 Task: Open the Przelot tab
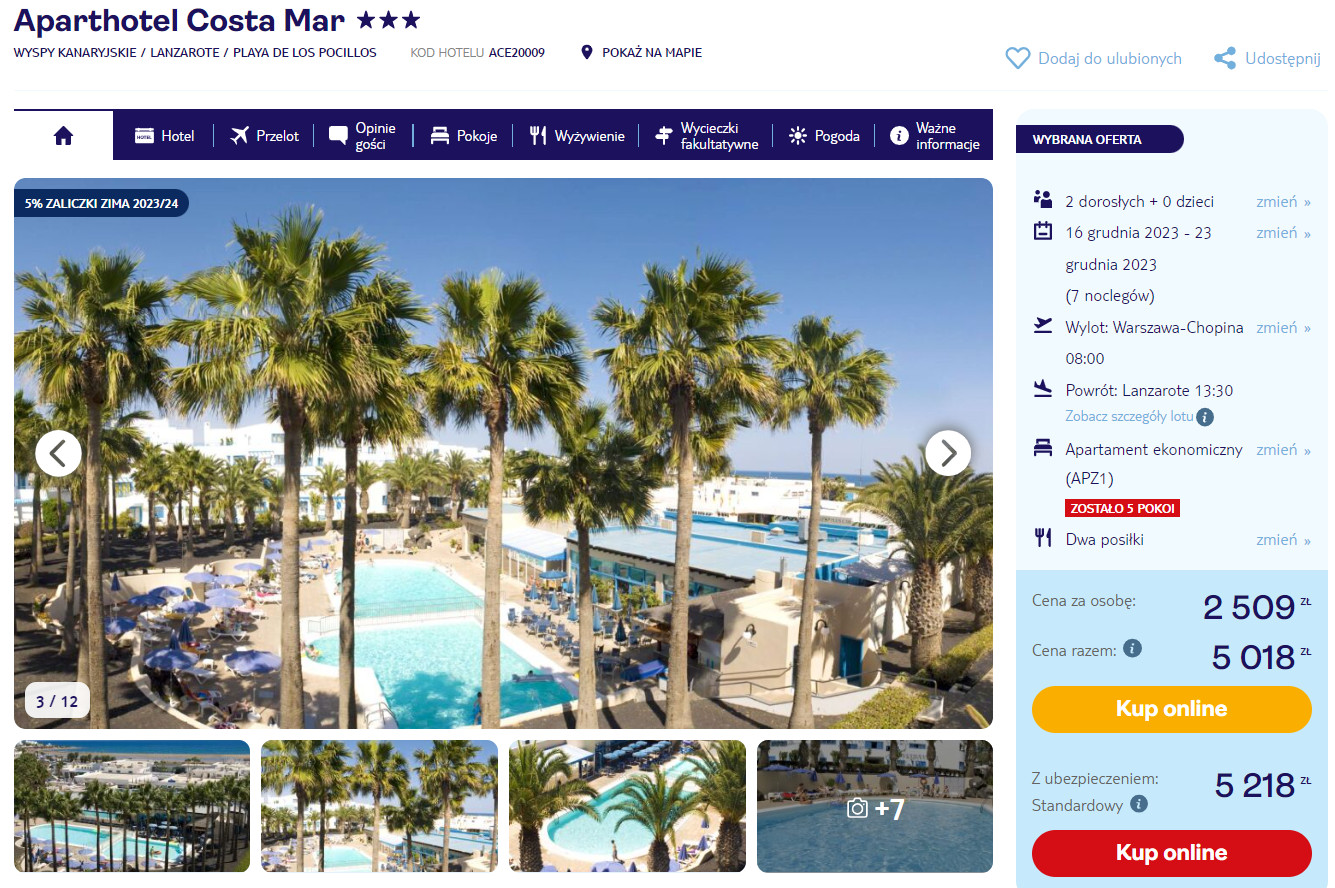[264, 136]
